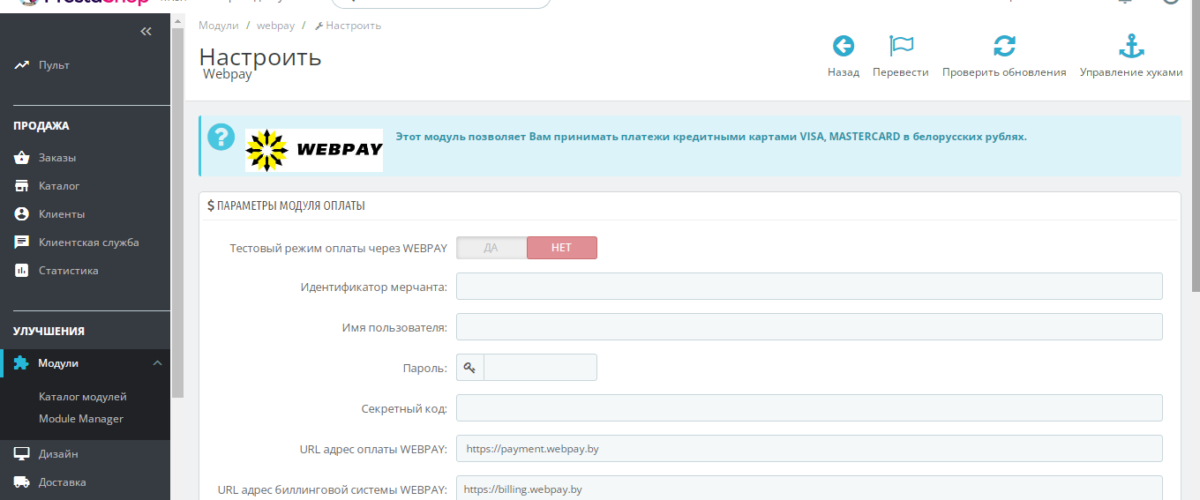
Task: Open Доставка sidebar section
Action: point(62,482)
